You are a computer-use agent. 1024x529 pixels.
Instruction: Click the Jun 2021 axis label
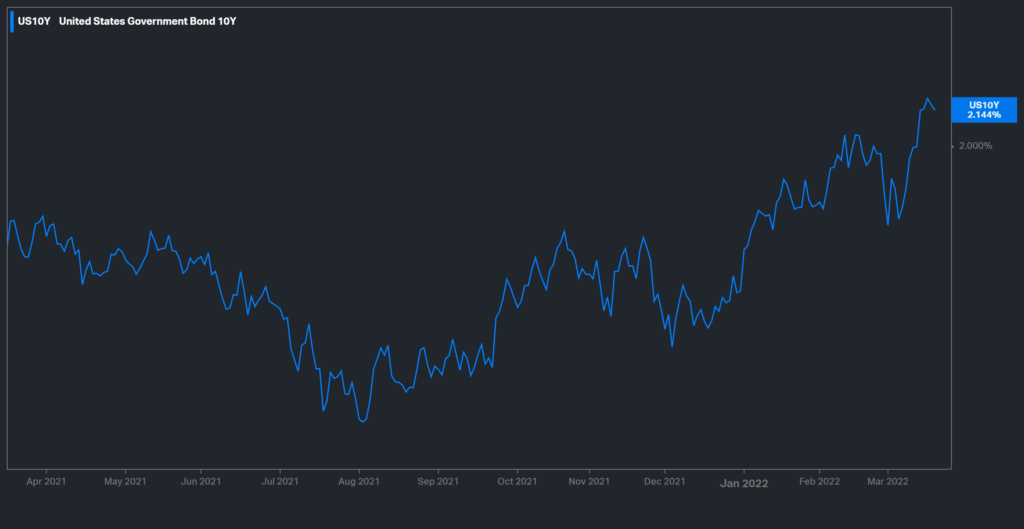(200, 482)
